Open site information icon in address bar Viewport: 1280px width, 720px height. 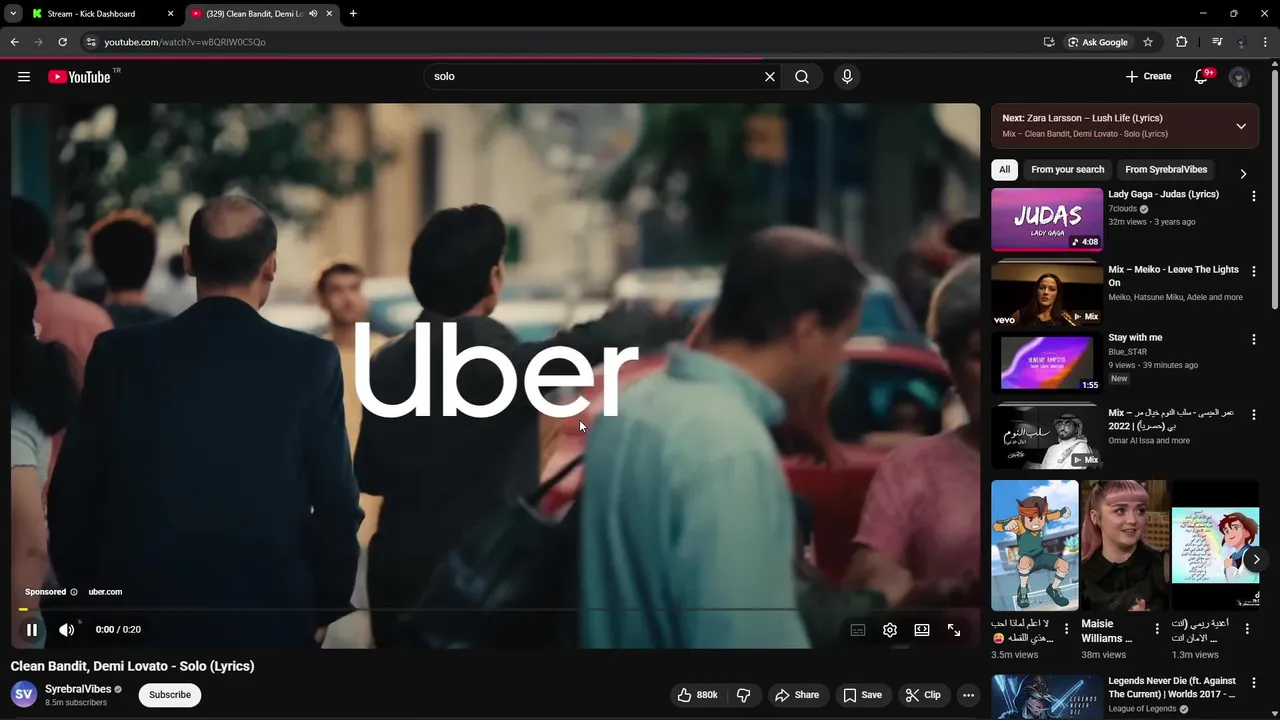91,42
